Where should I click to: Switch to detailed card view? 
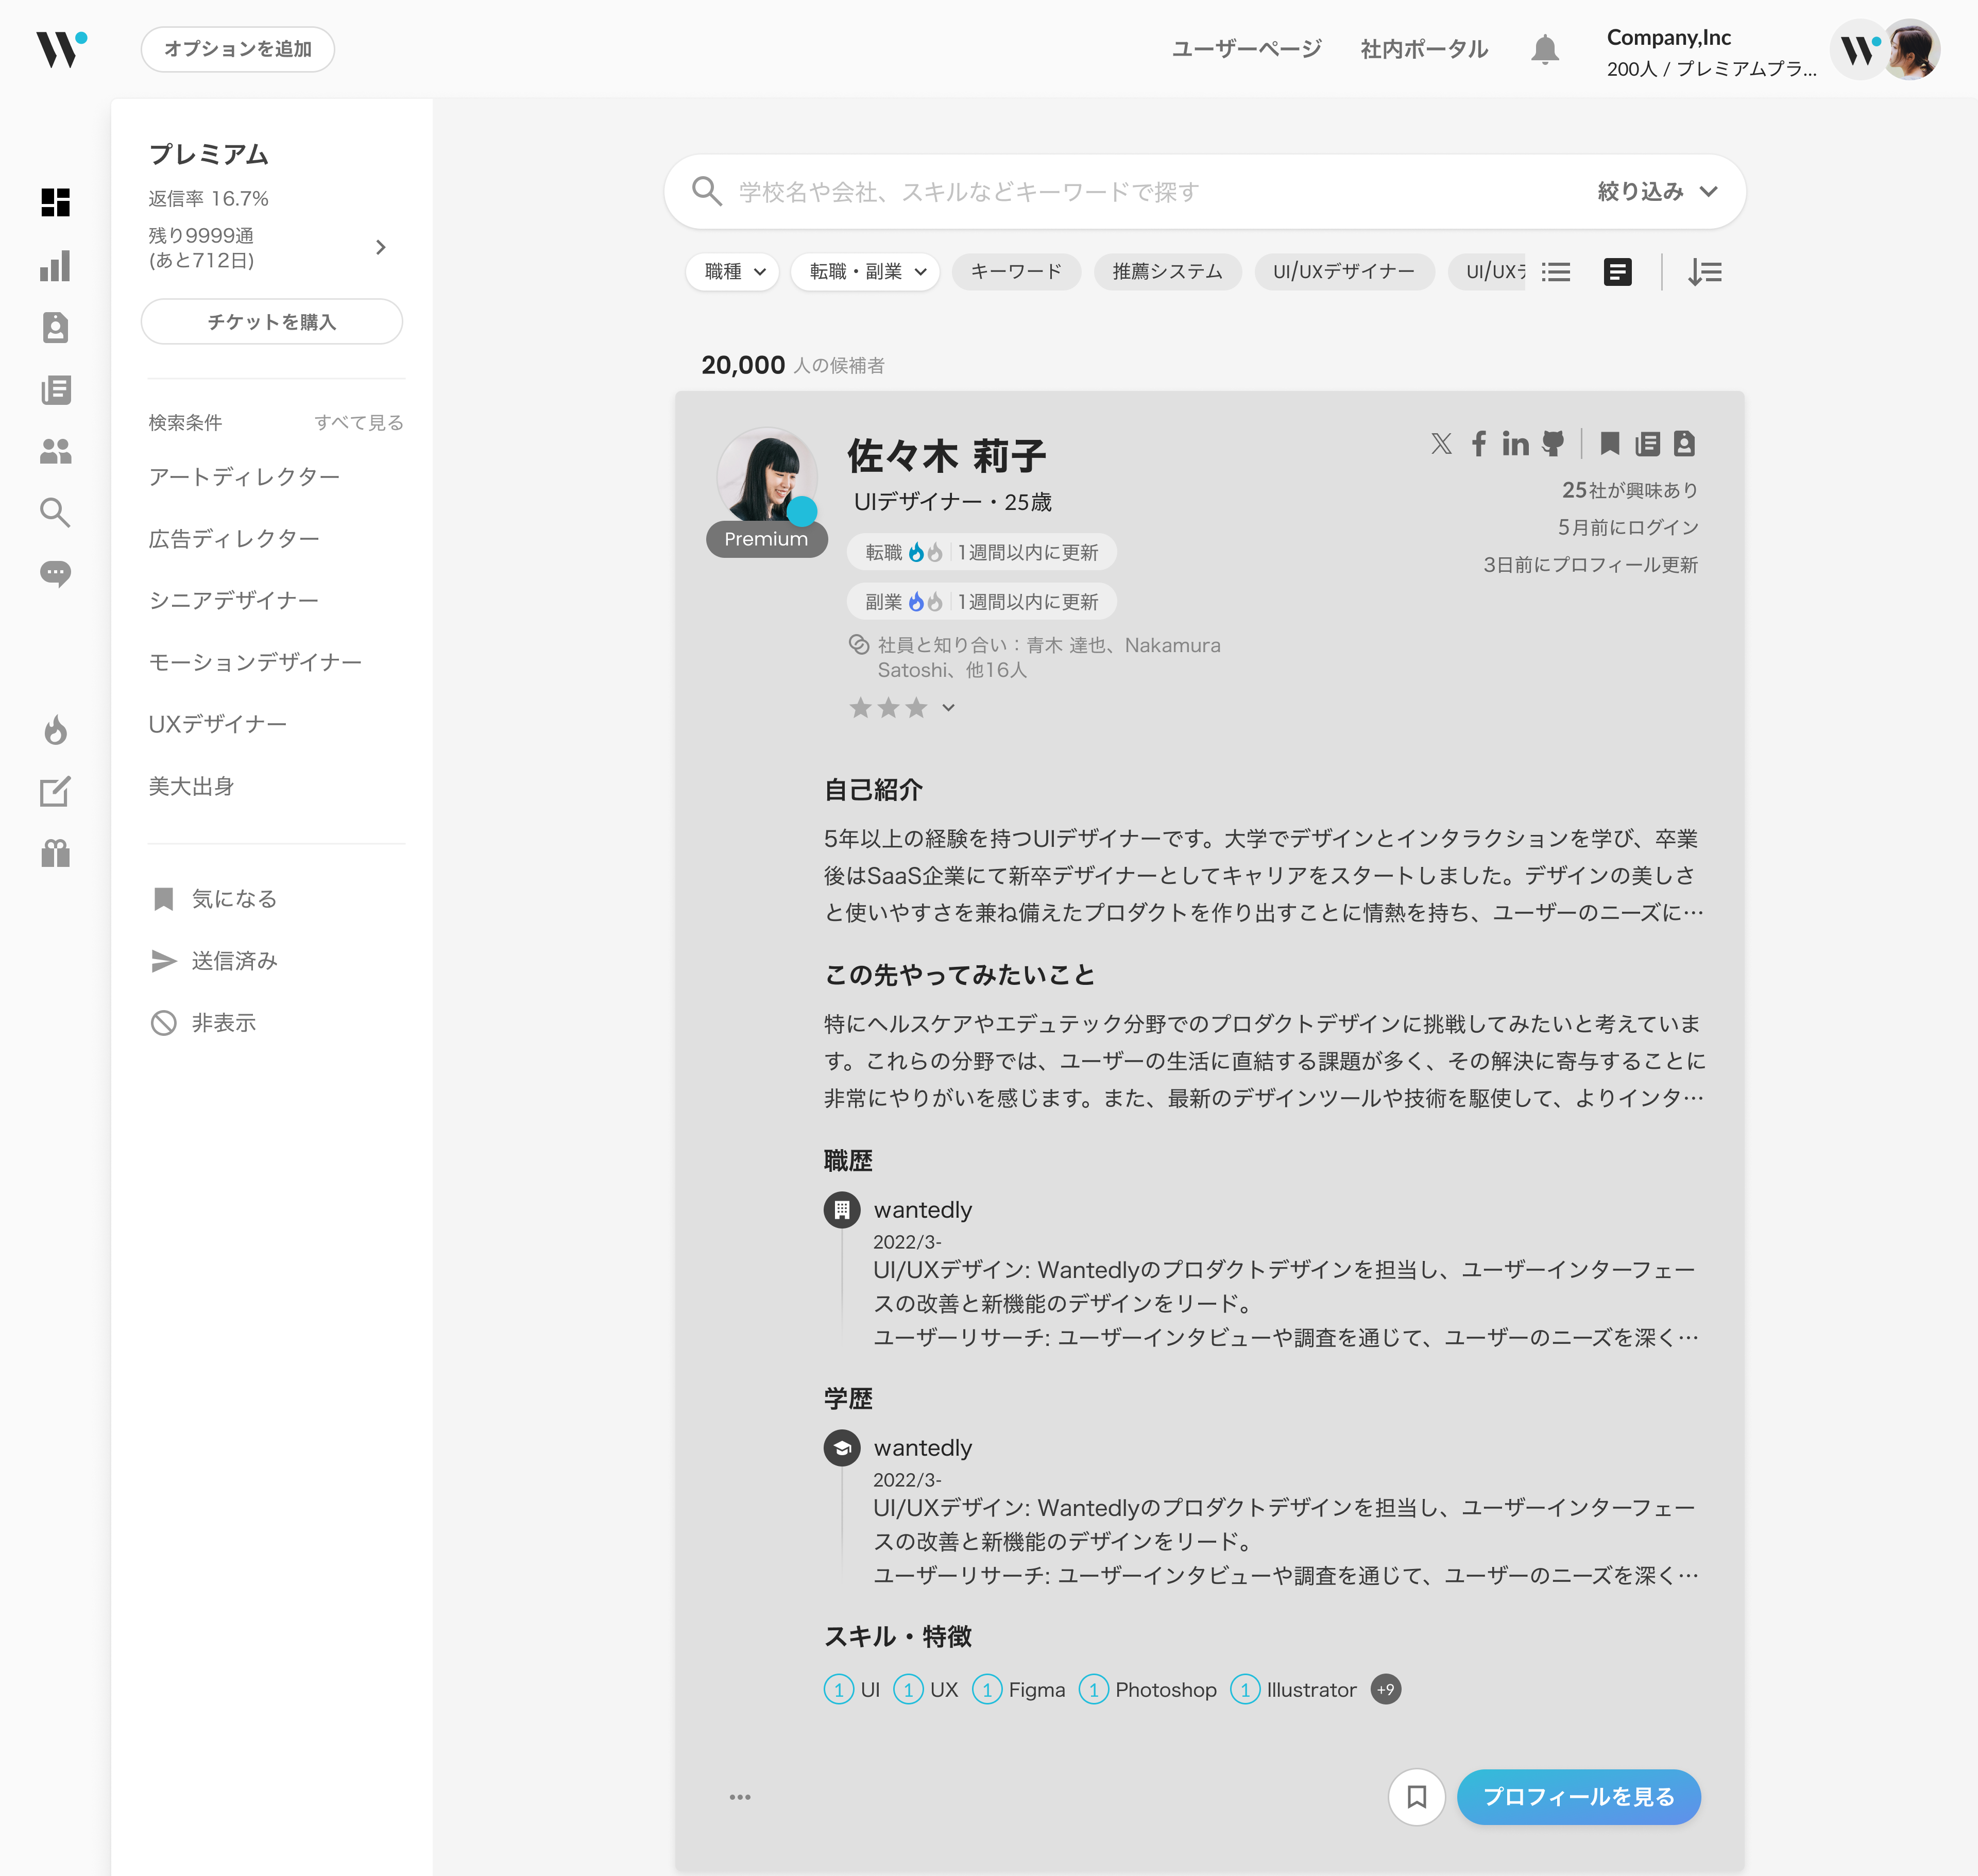pyautogui.click(x=1618, y=272)
